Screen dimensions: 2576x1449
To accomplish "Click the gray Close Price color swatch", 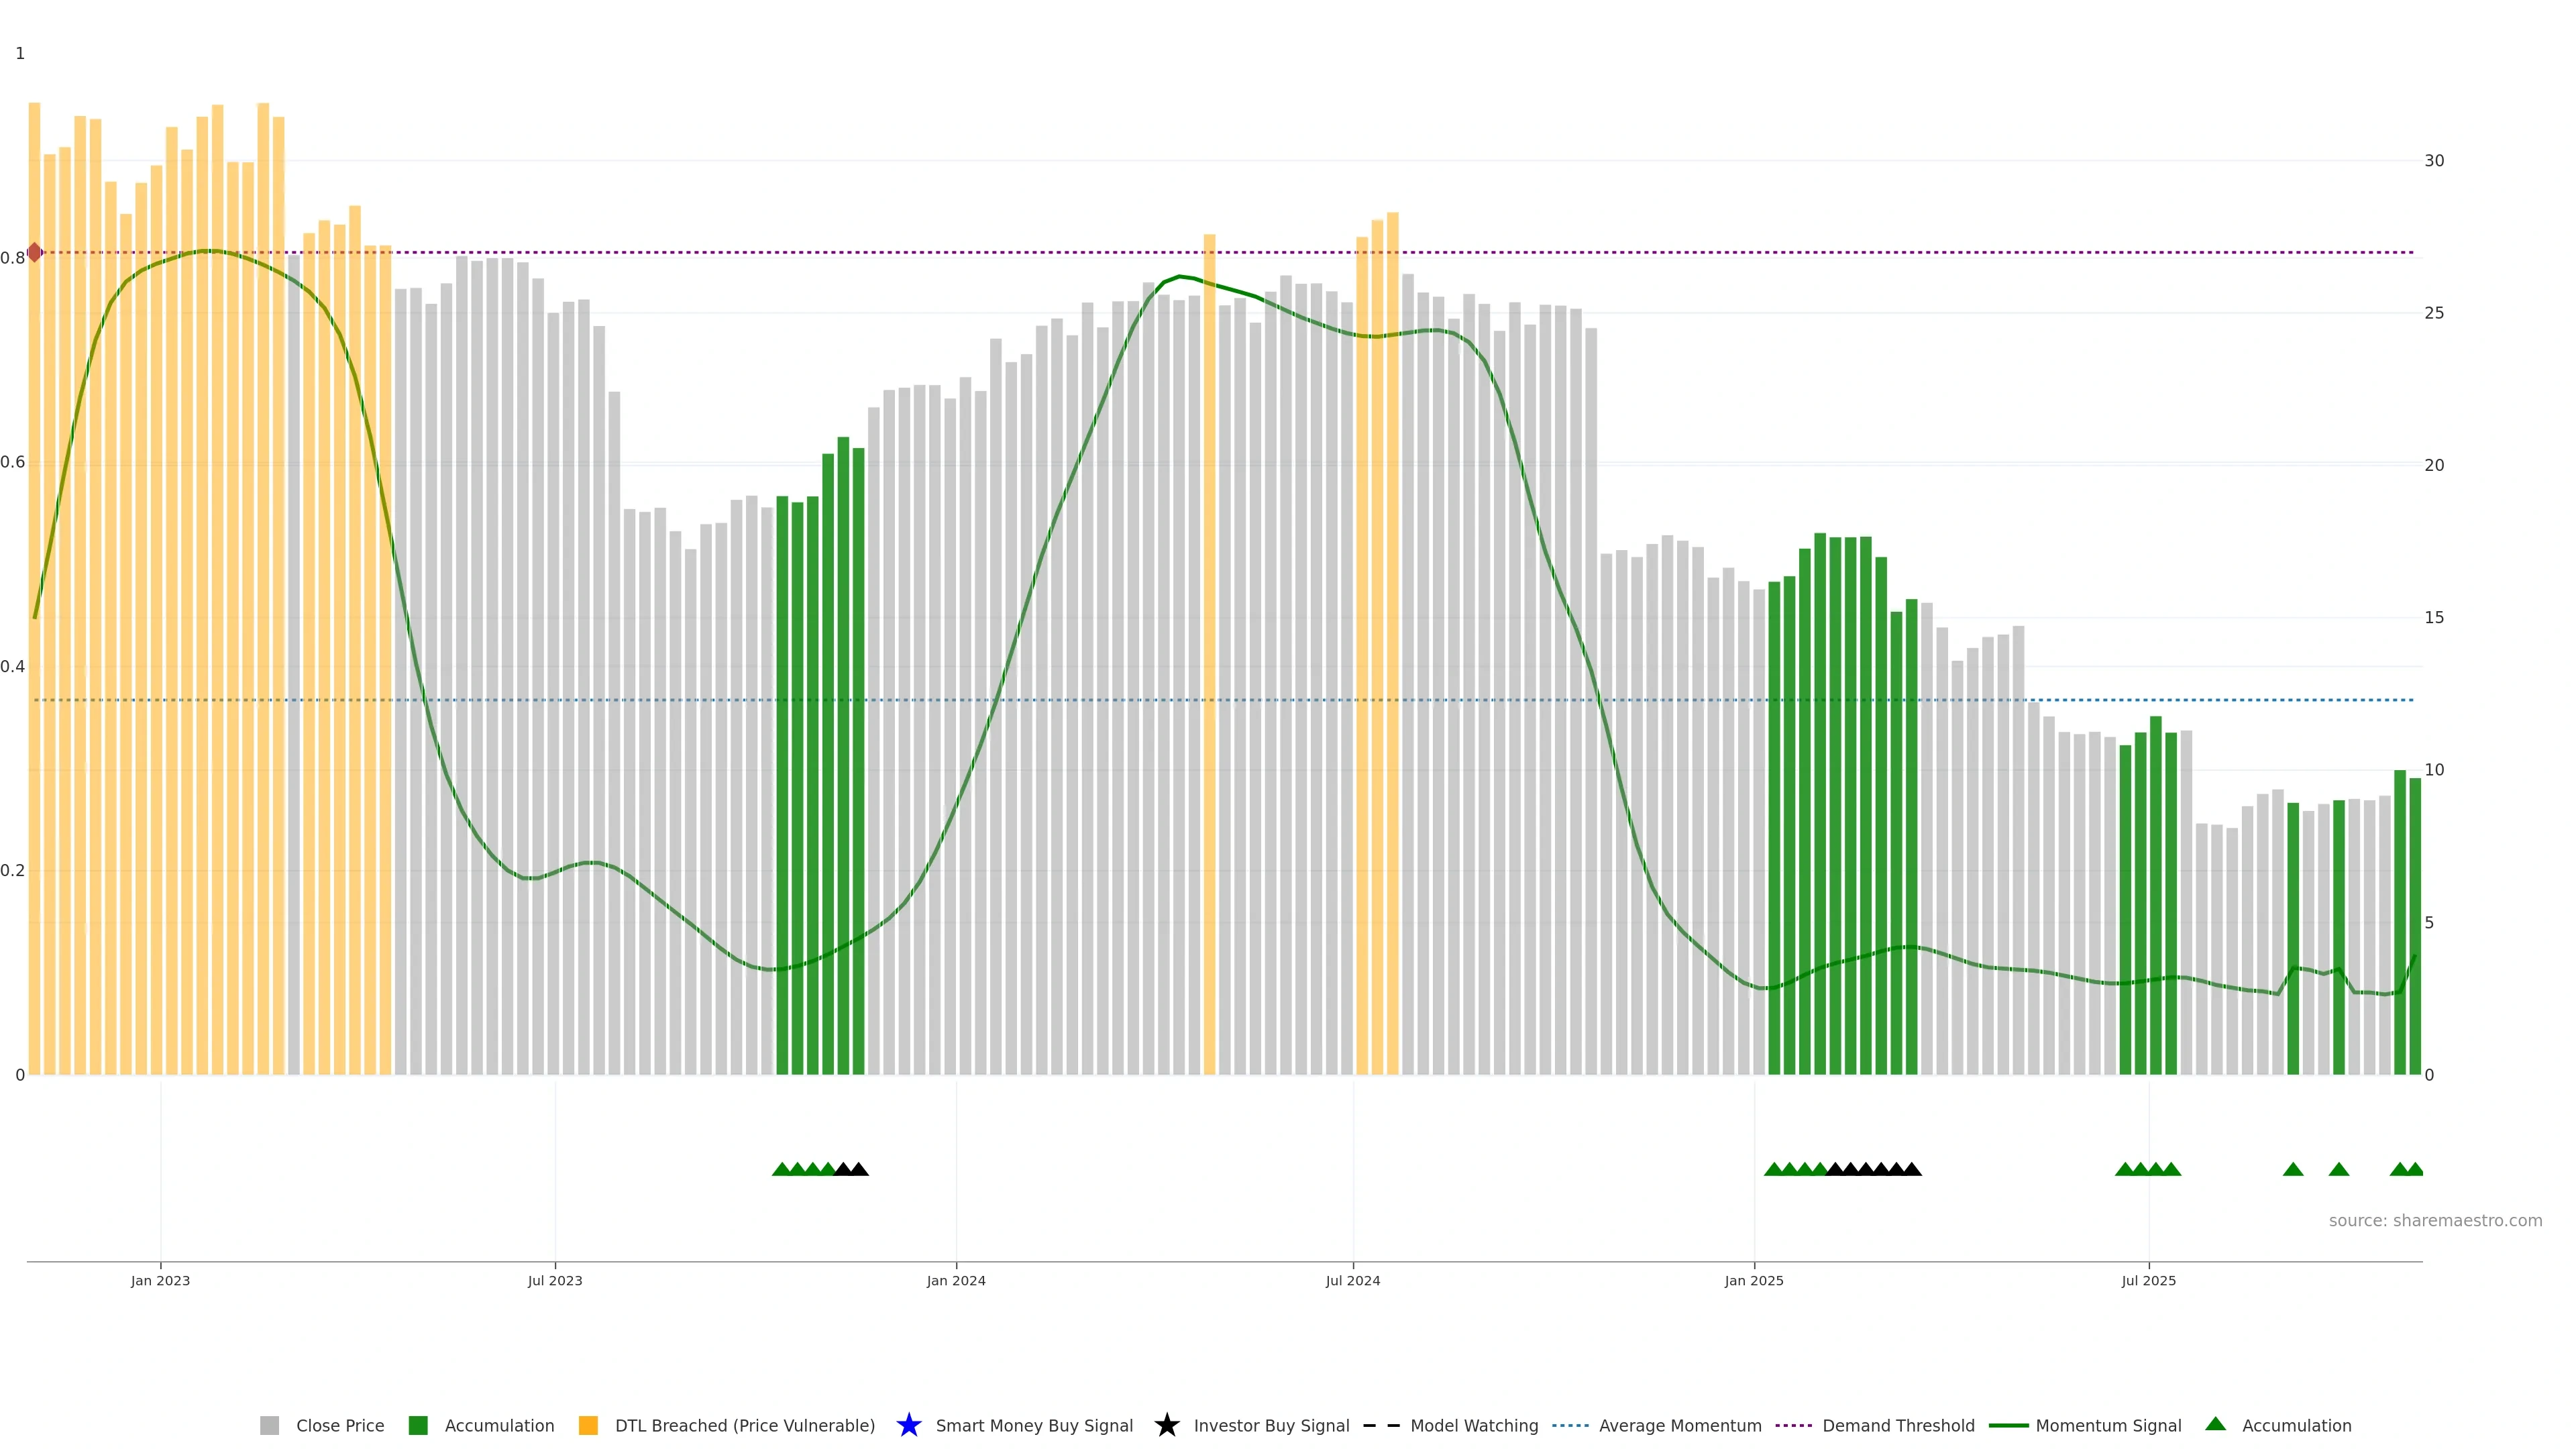I will (269, 1425).
